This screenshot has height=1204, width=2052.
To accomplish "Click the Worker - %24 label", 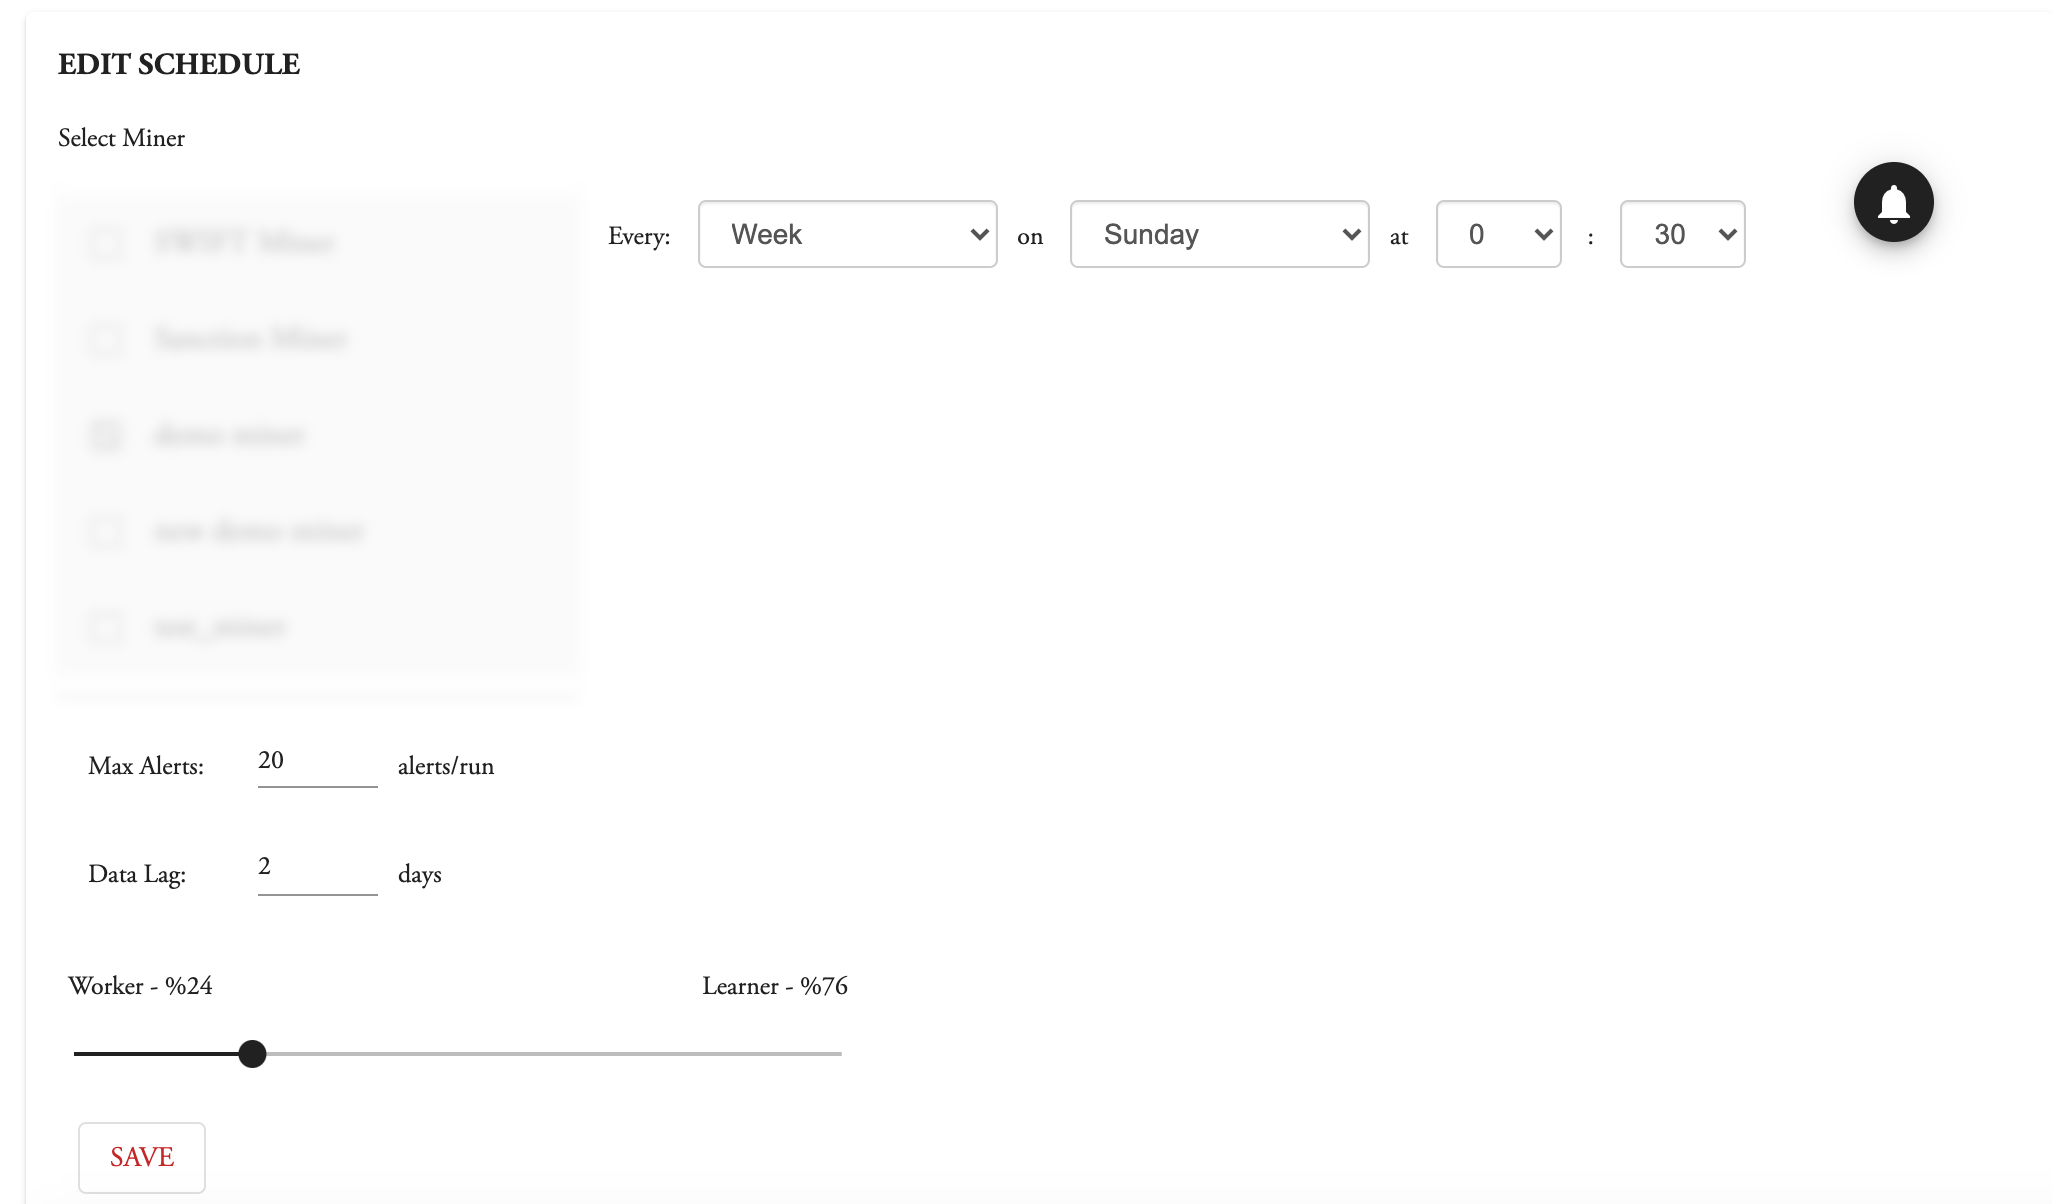I will coord(140,986).
